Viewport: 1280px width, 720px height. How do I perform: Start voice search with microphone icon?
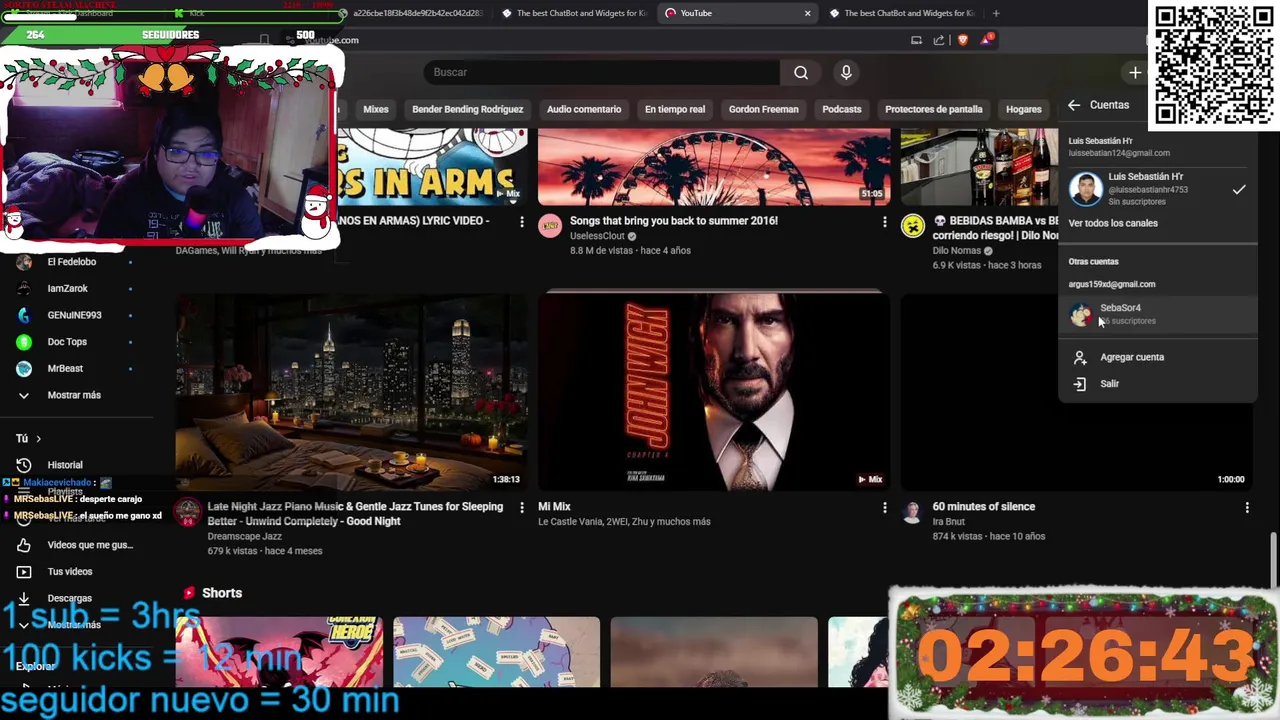click(846, 72)
